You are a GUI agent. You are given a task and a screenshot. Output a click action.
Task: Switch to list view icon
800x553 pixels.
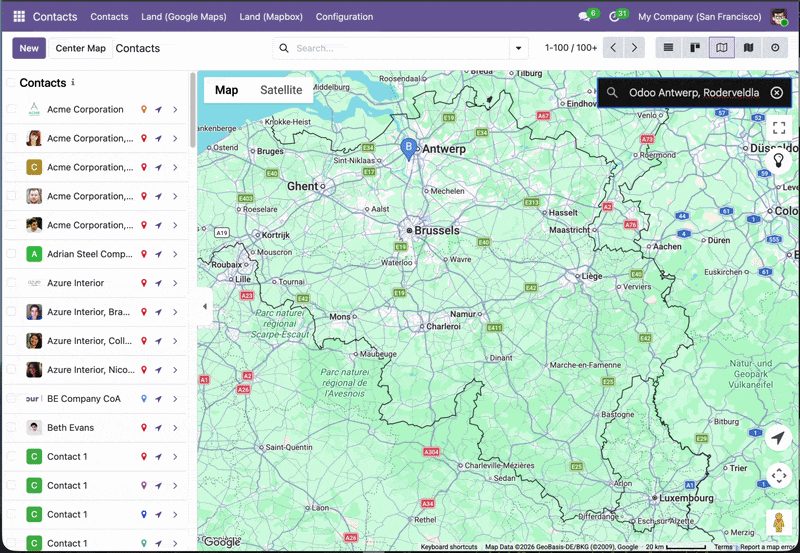click(668, 47)
